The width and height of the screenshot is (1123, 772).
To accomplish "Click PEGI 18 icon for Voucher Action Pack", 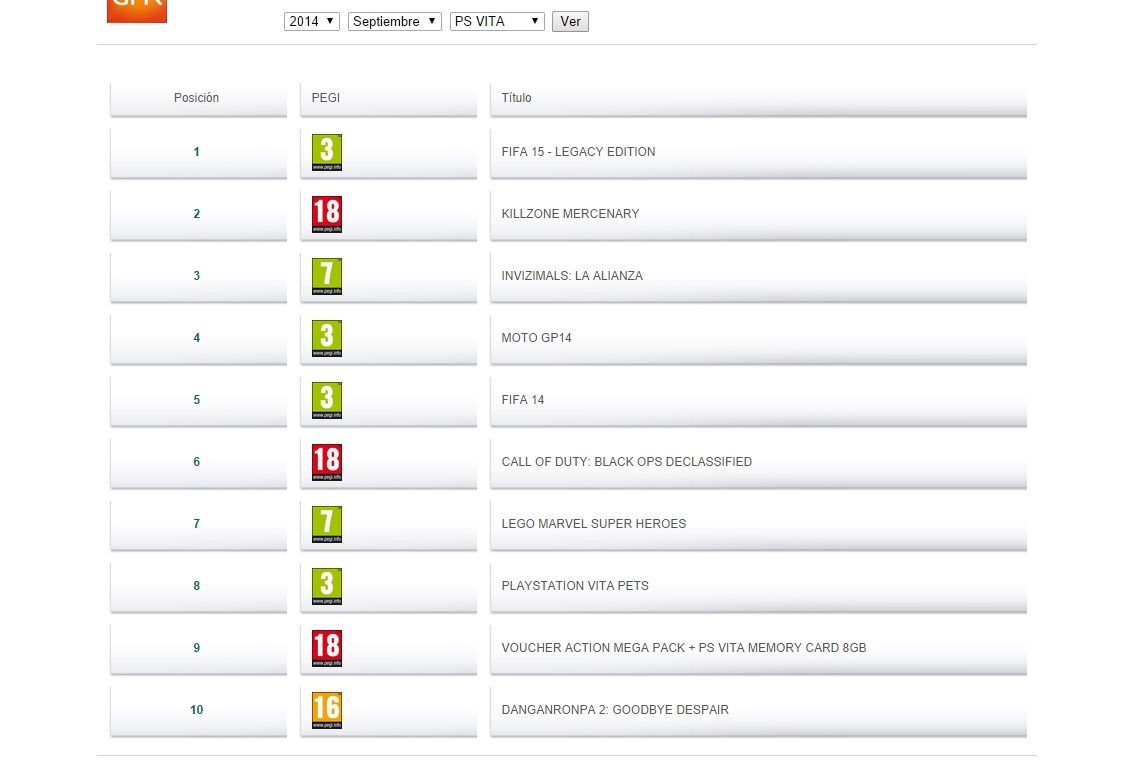I will pos(326,648).
